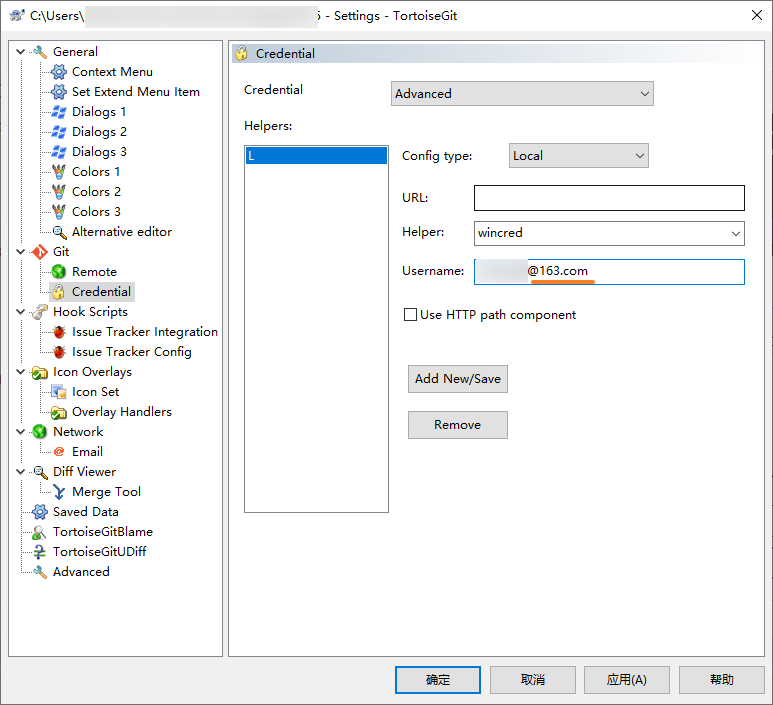Viewport: 773px width, 705px height.
Task: Click the Colors 2 icon
Action: click(59, 192)
